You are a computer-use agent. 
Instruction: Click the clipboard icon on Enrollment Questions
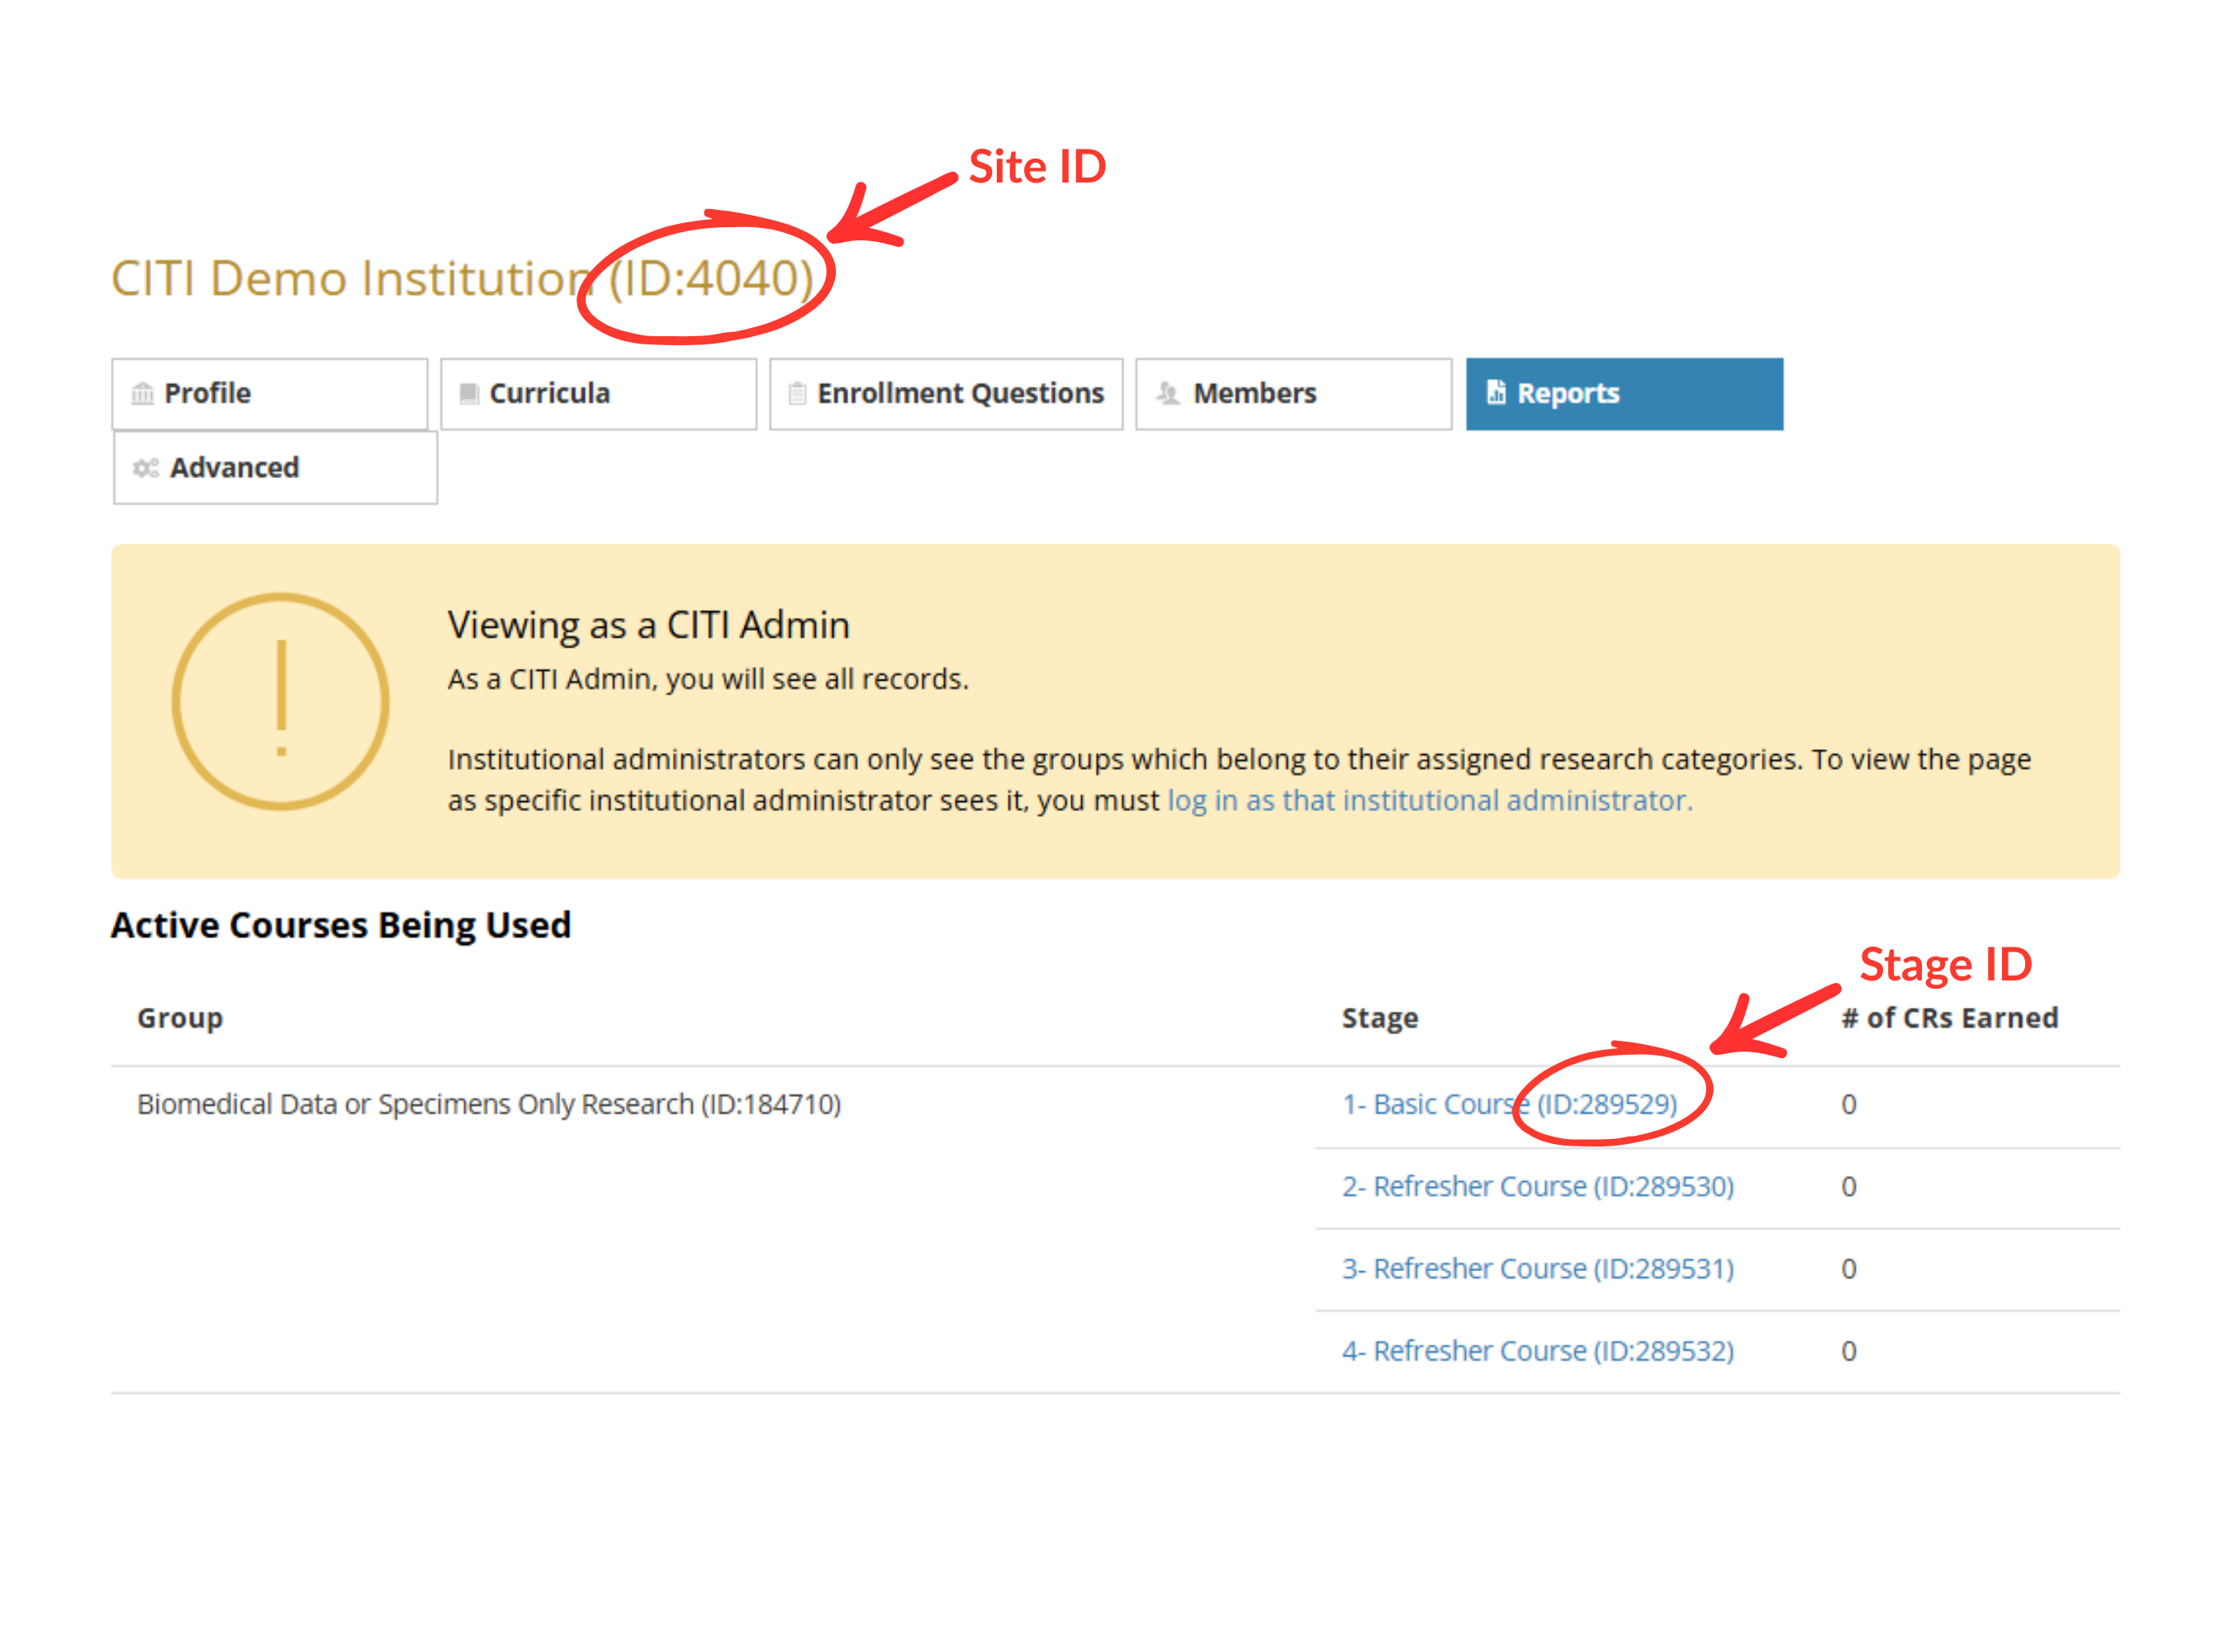[x=797, y=393]
